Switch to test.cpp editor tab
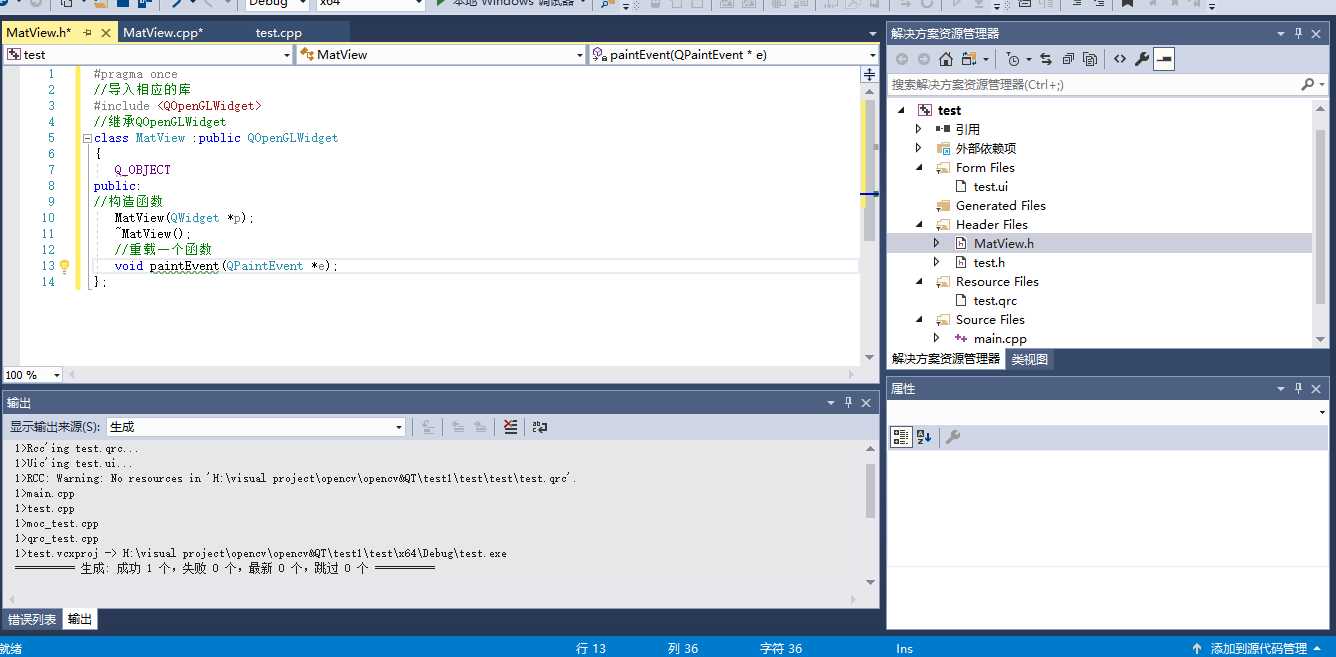Image resolution: width=1336 pixels, height=657 pixels. (x=279, y=33)
